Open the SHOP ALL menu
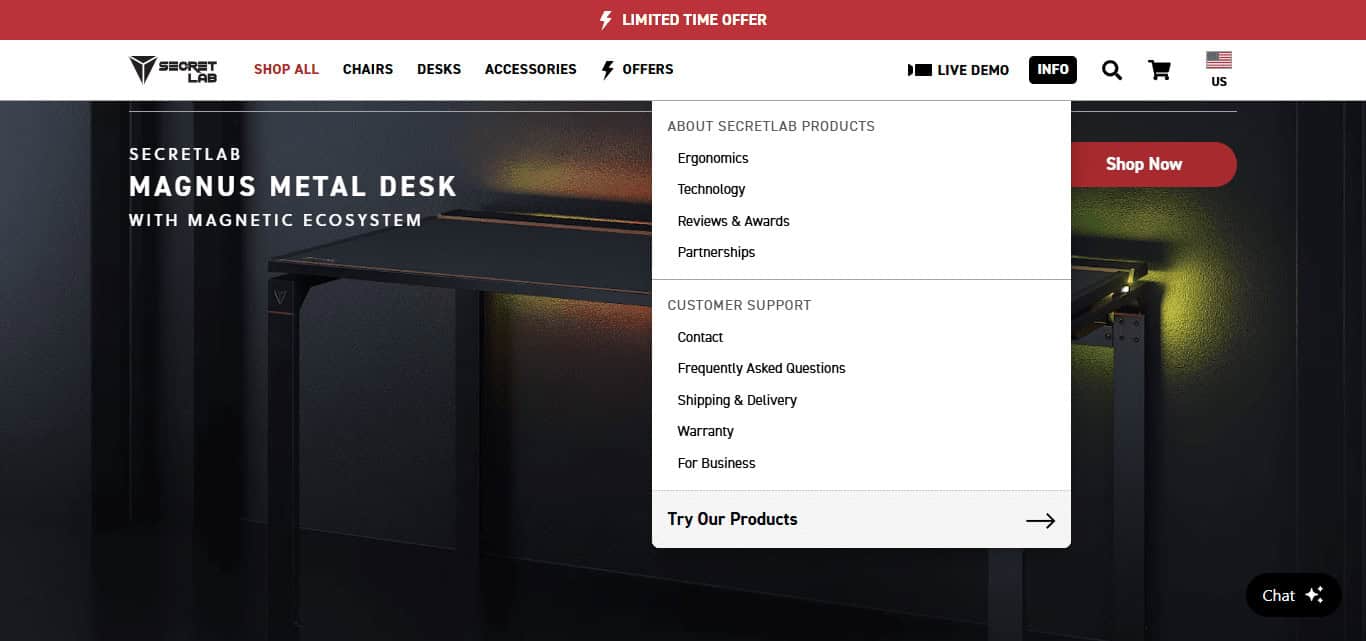 [x=286, y=69]
